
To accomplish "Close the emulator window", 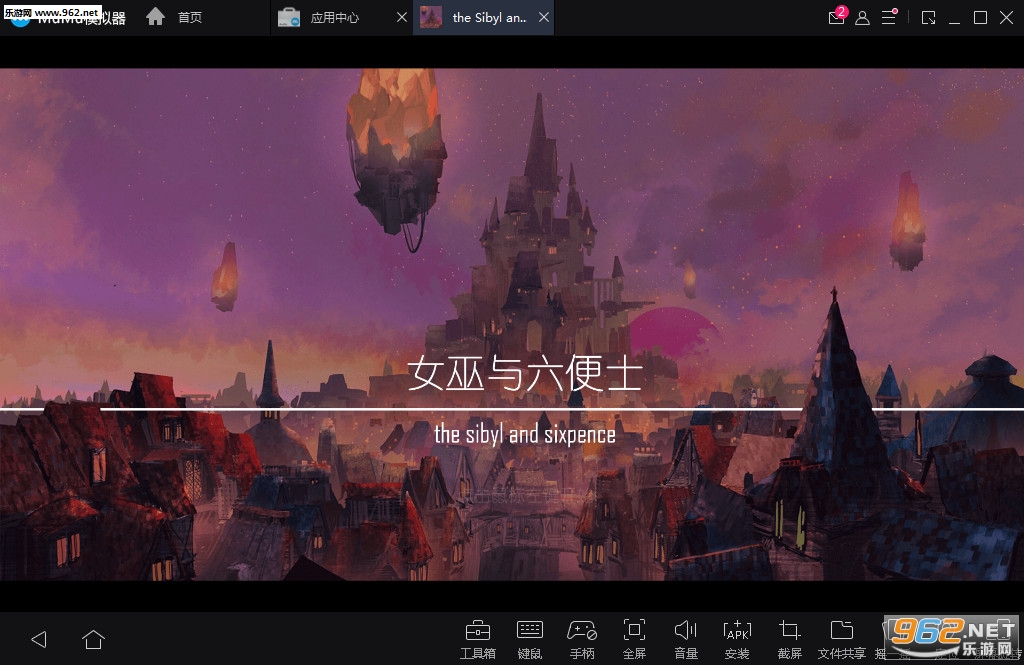I will point(1006,18).
